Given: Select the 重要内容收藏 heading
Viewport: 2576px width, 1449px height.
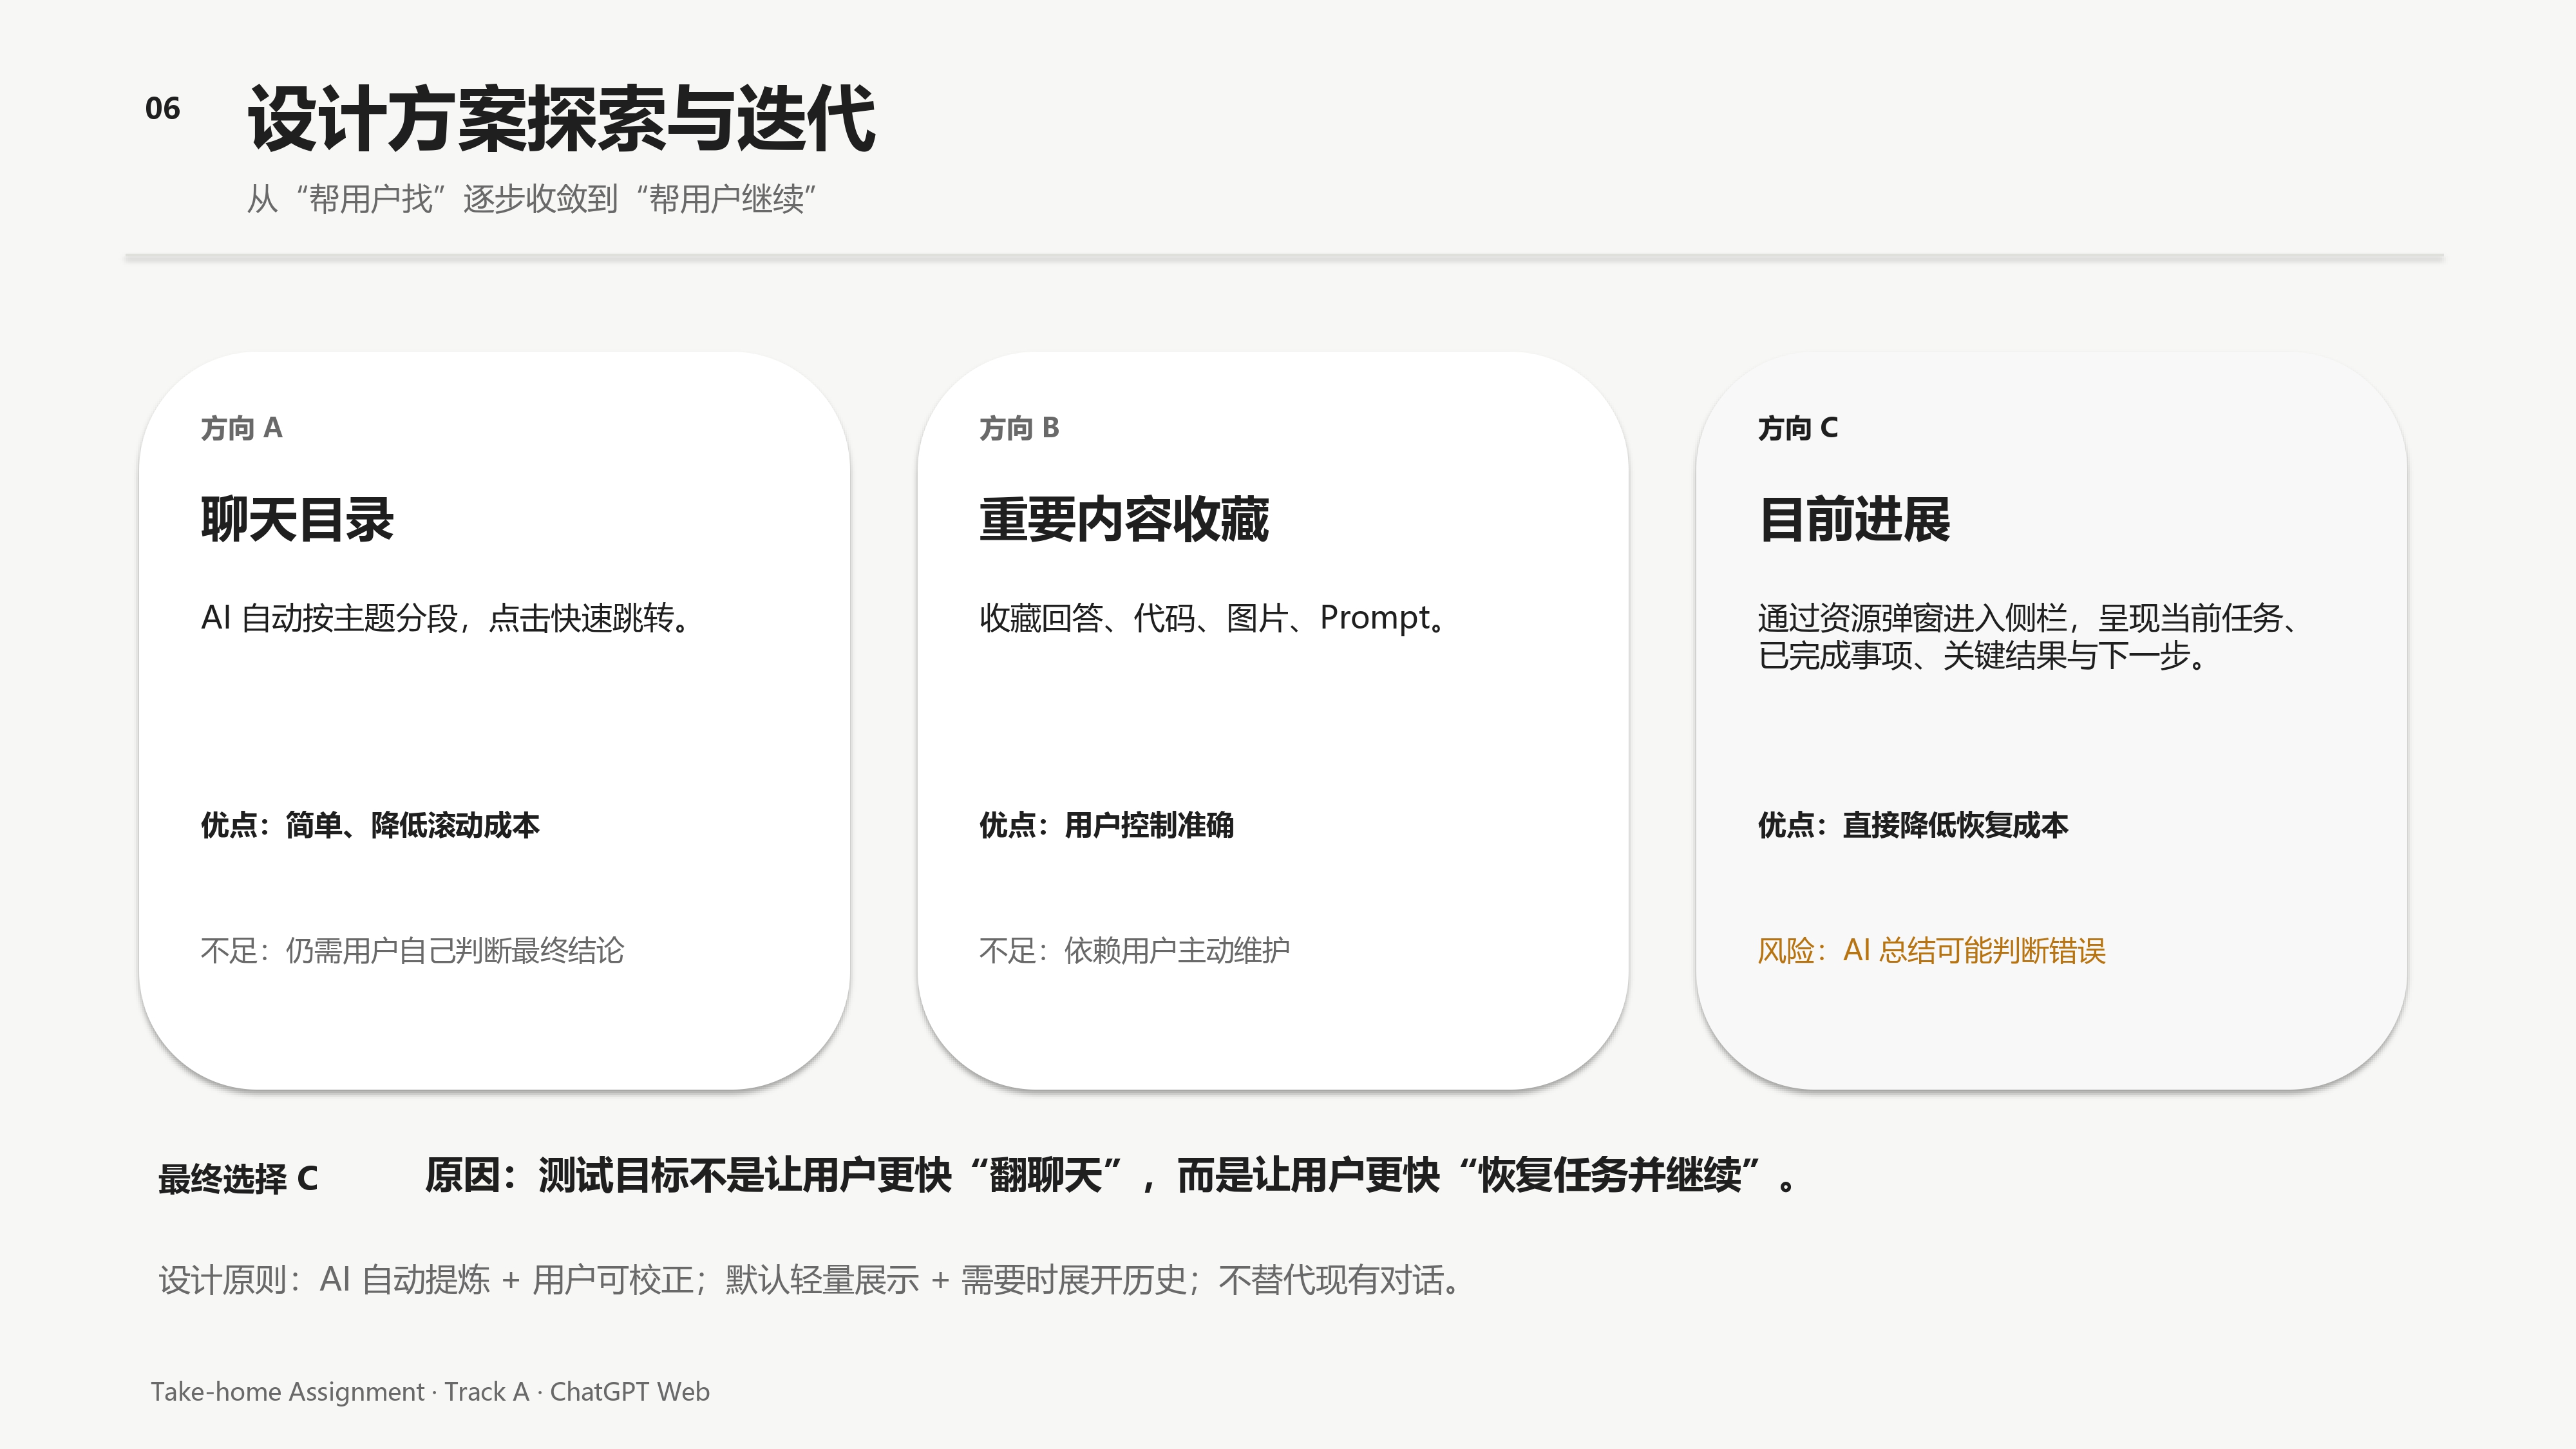Looking at the screenshot, I should coord(1124,519).
